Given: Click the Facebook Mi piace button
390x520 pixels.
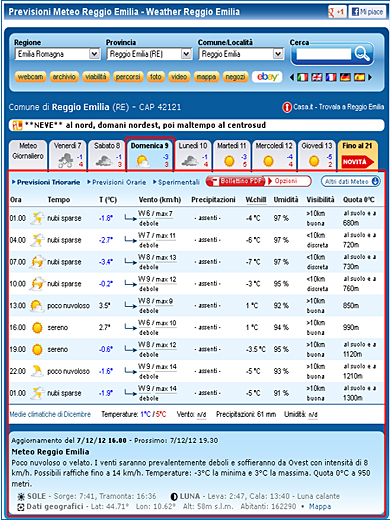Looking at the screenshot, I should [367, 12].
